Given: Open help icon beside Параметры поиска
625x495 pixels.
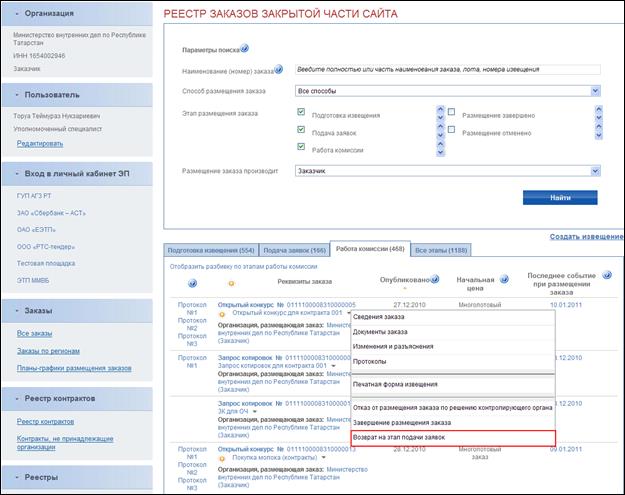Looking at the screenshot, I should tap(245, 48).
